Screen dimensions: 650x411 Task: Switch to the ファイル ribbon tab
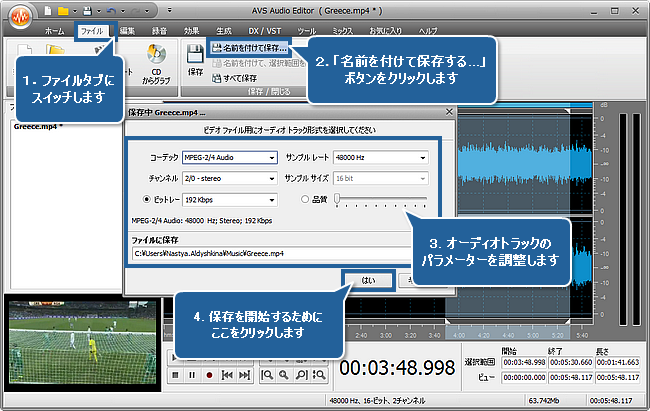[x=92, y=31]
